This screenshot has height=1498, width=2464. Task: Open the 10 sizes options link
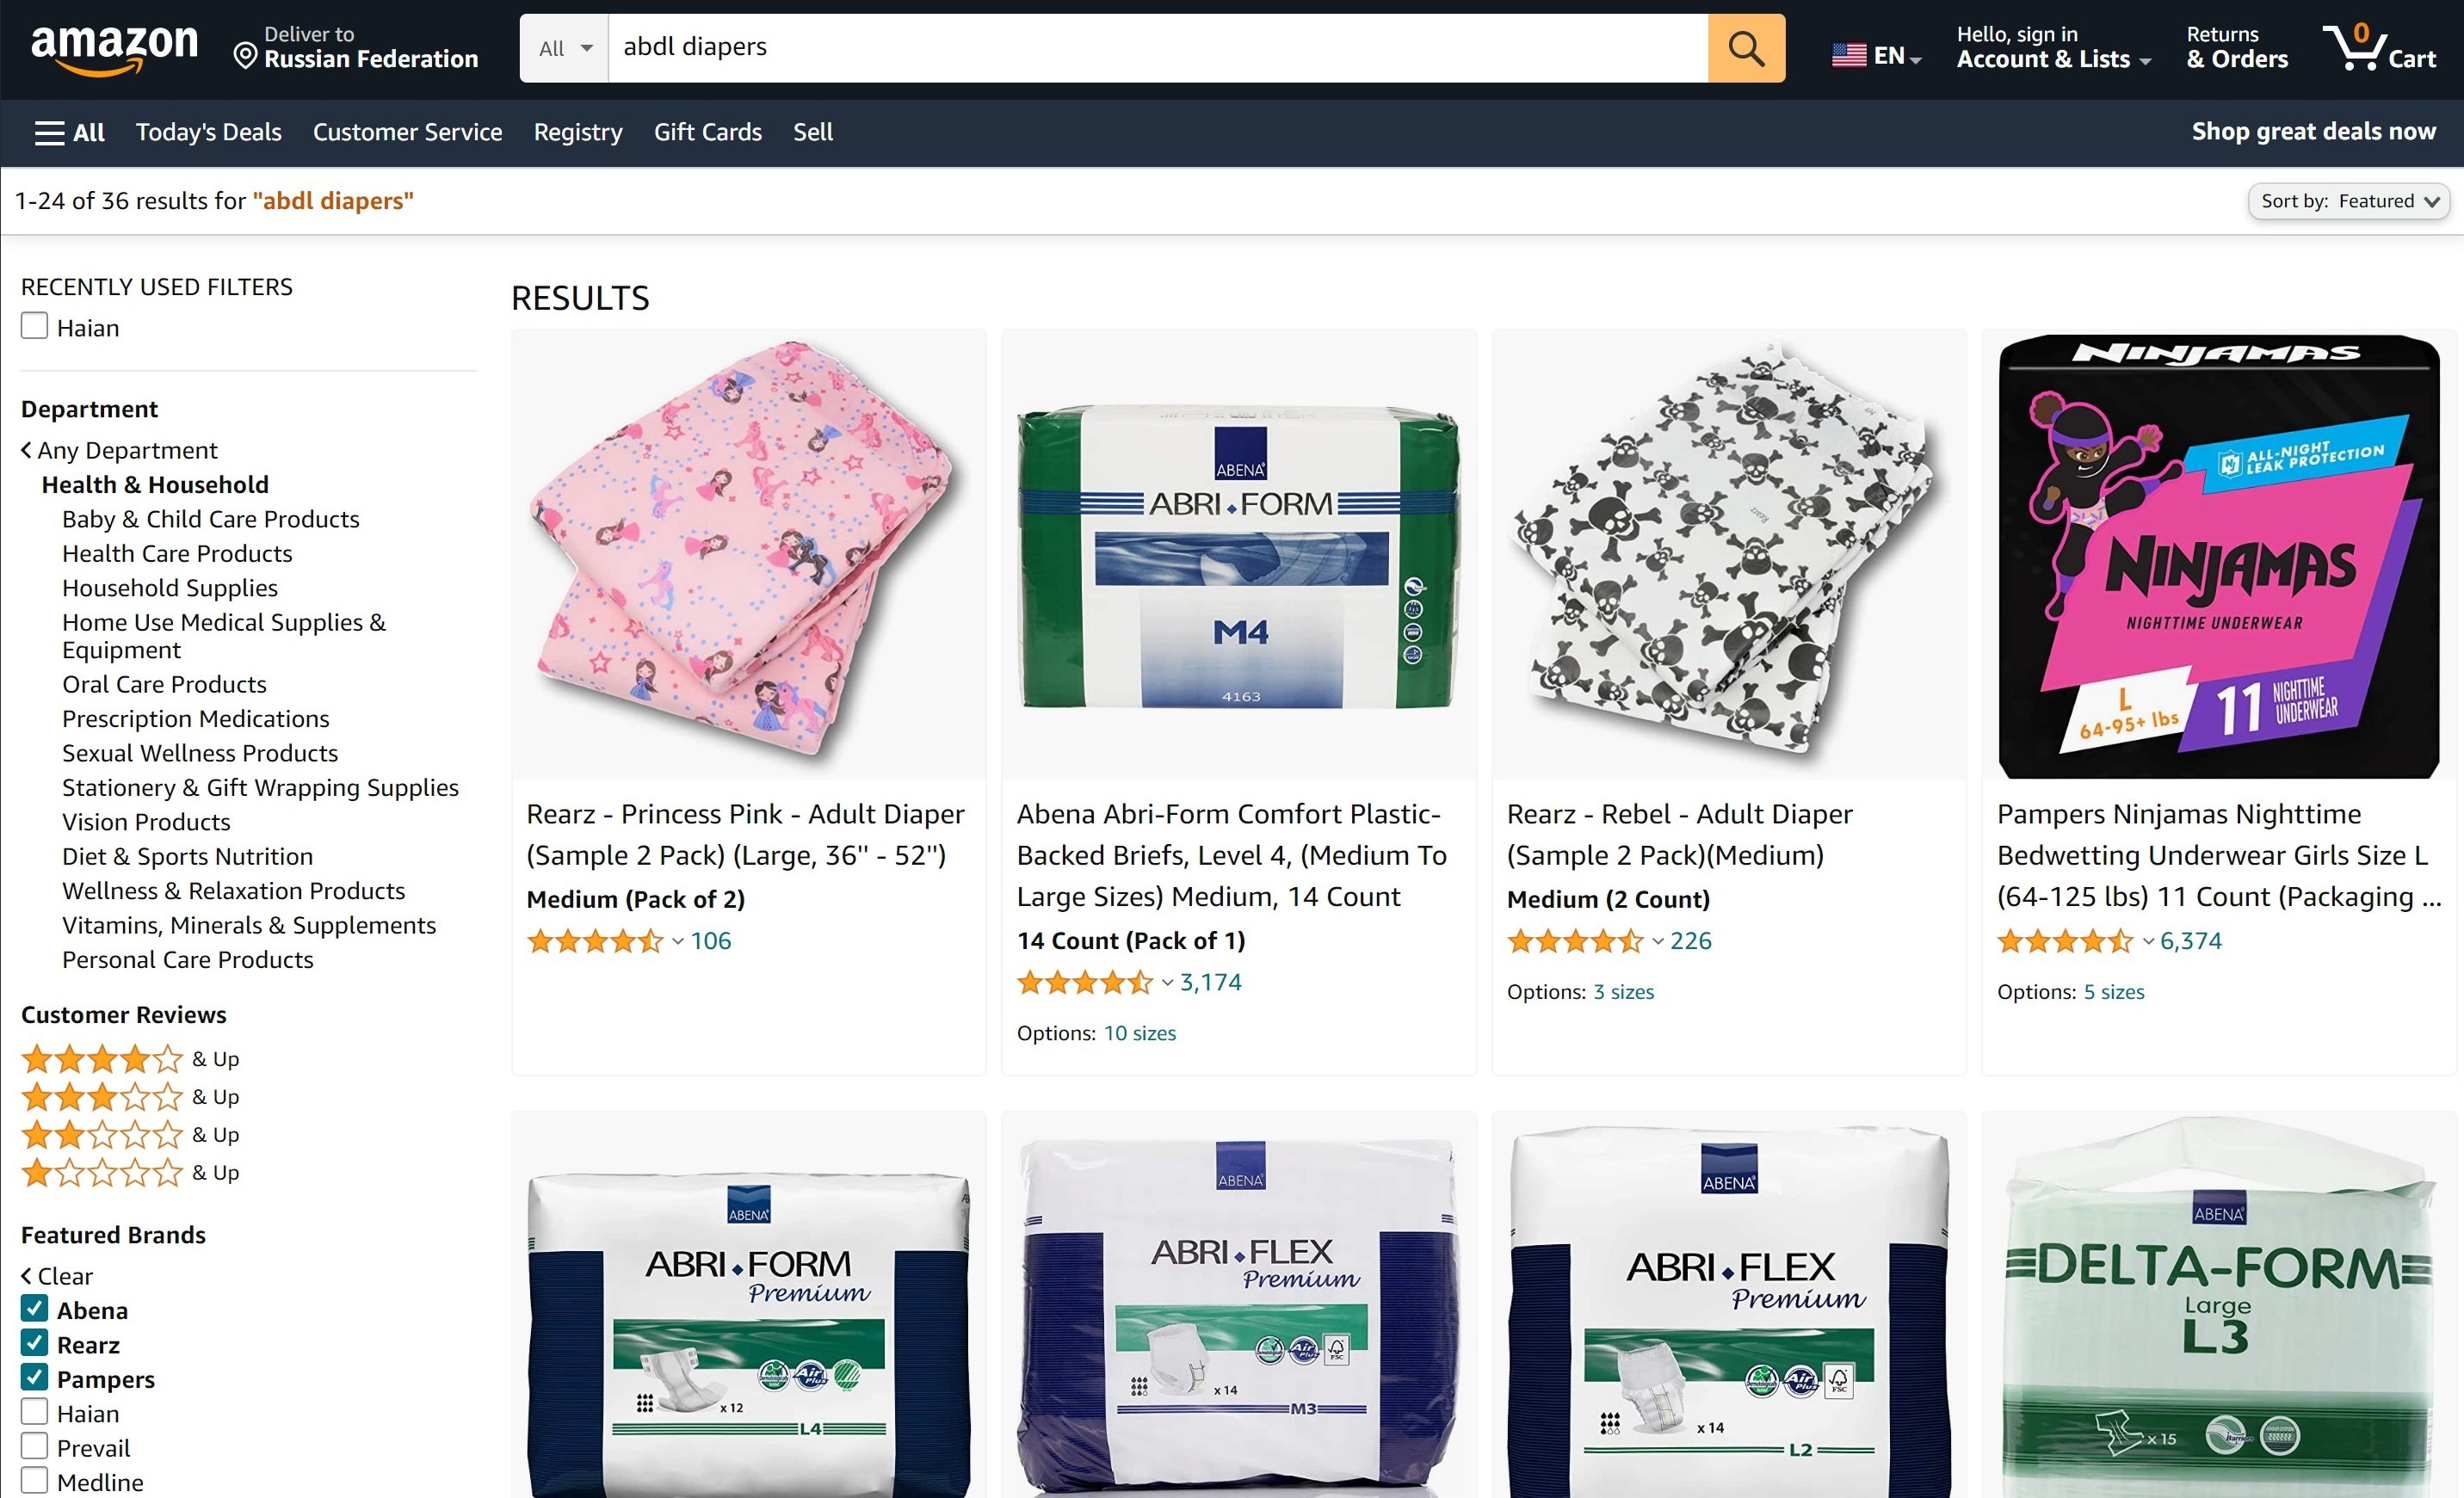coord(1140,1033)
